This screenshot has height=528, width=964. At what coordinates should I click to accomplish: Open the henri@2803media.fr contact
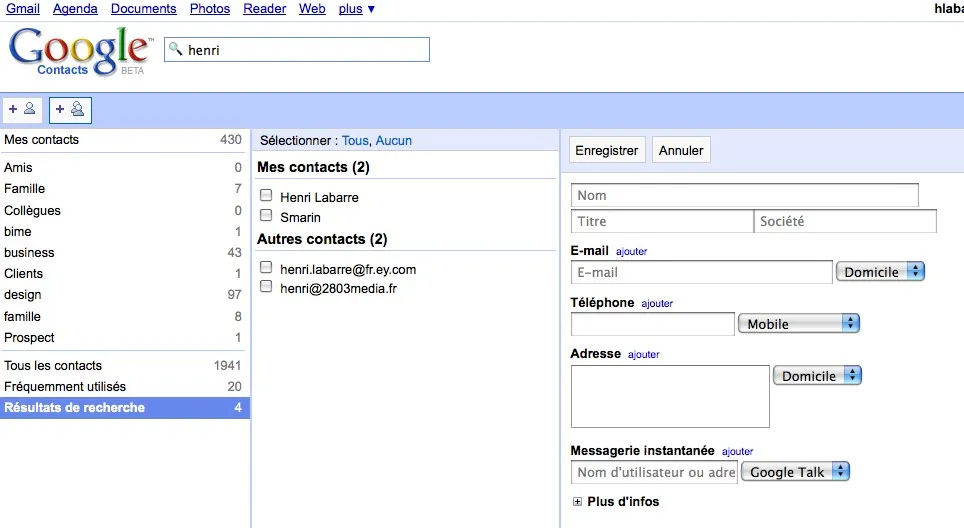(339, 288)
